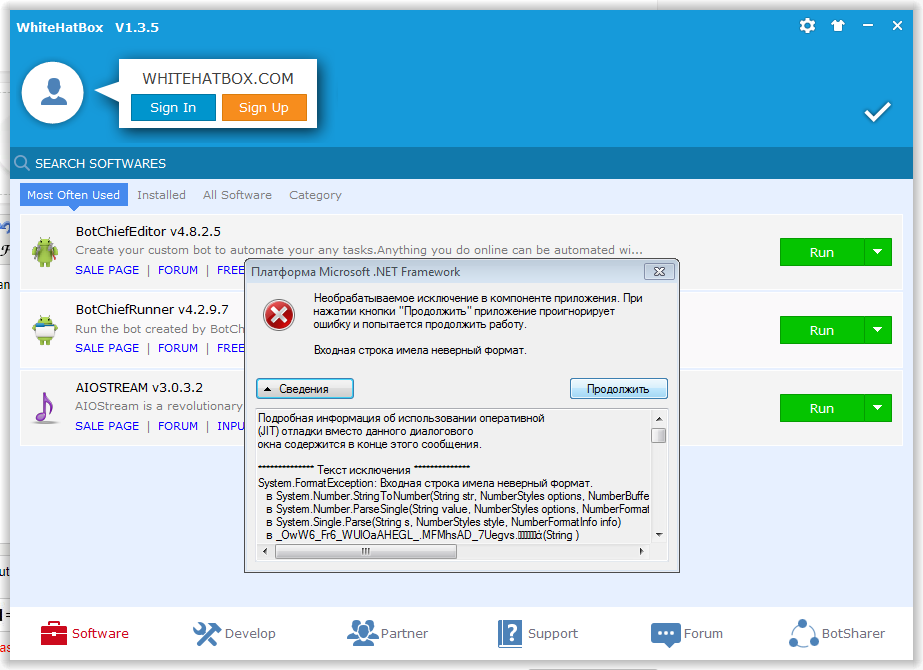Switch to the All Software tab
Image resolution: width=923 pixels, height=670 pixels.
(237, 195)
